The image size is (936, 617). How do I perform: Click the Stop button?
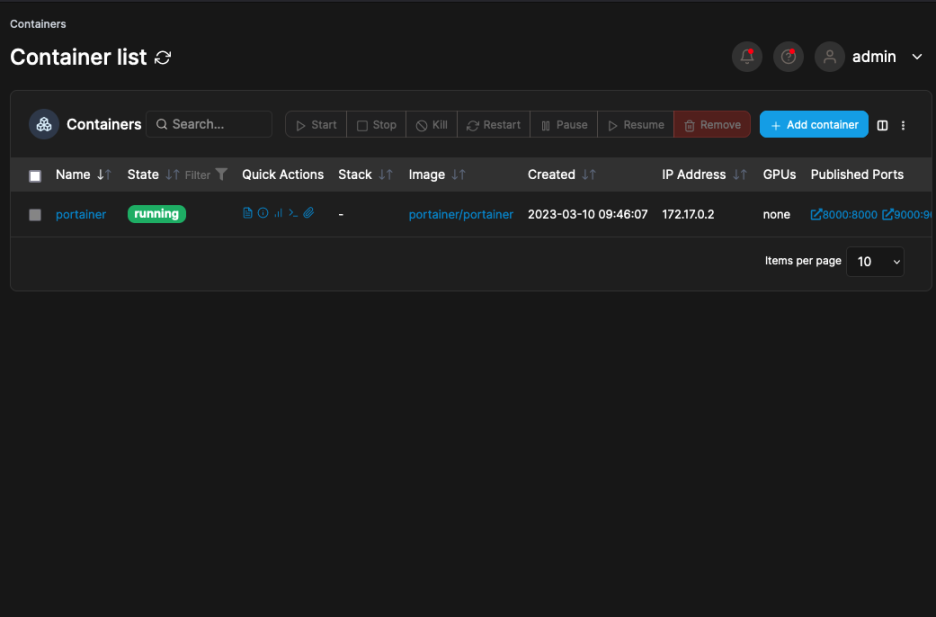376,125
